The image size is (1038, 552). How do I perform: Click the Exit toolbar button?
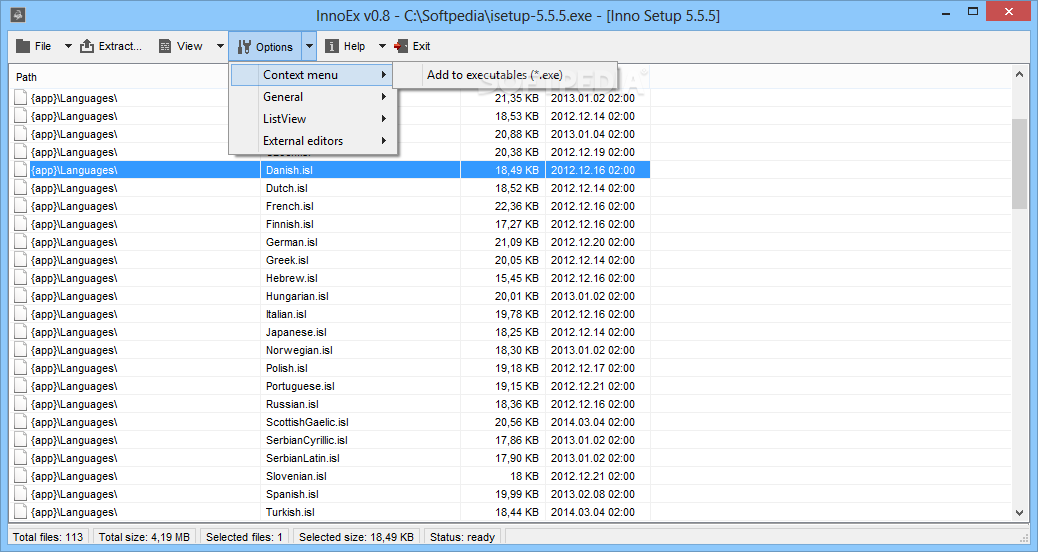[412, 46]
